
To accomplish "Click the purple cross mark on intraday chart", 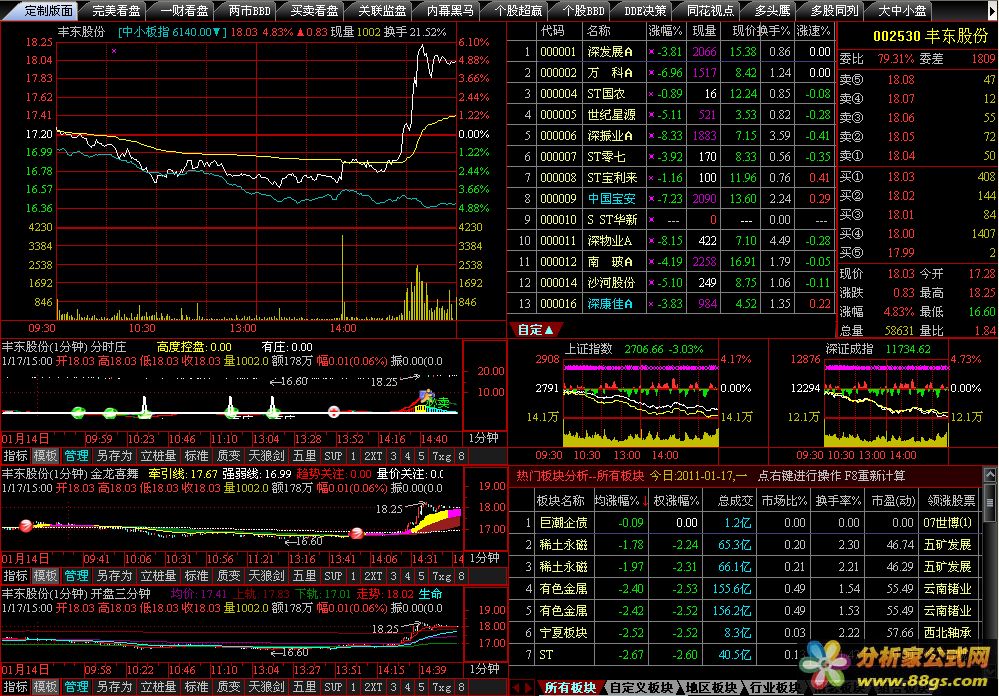I will (x=114, y=50).
